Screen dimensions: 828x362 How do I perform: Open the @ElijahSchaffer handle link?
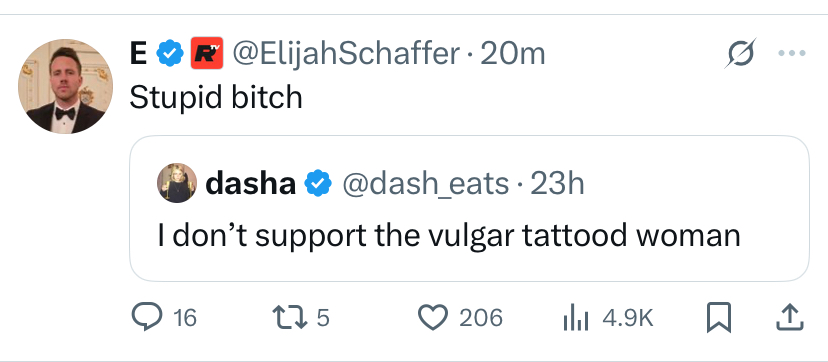coord(346,54)
